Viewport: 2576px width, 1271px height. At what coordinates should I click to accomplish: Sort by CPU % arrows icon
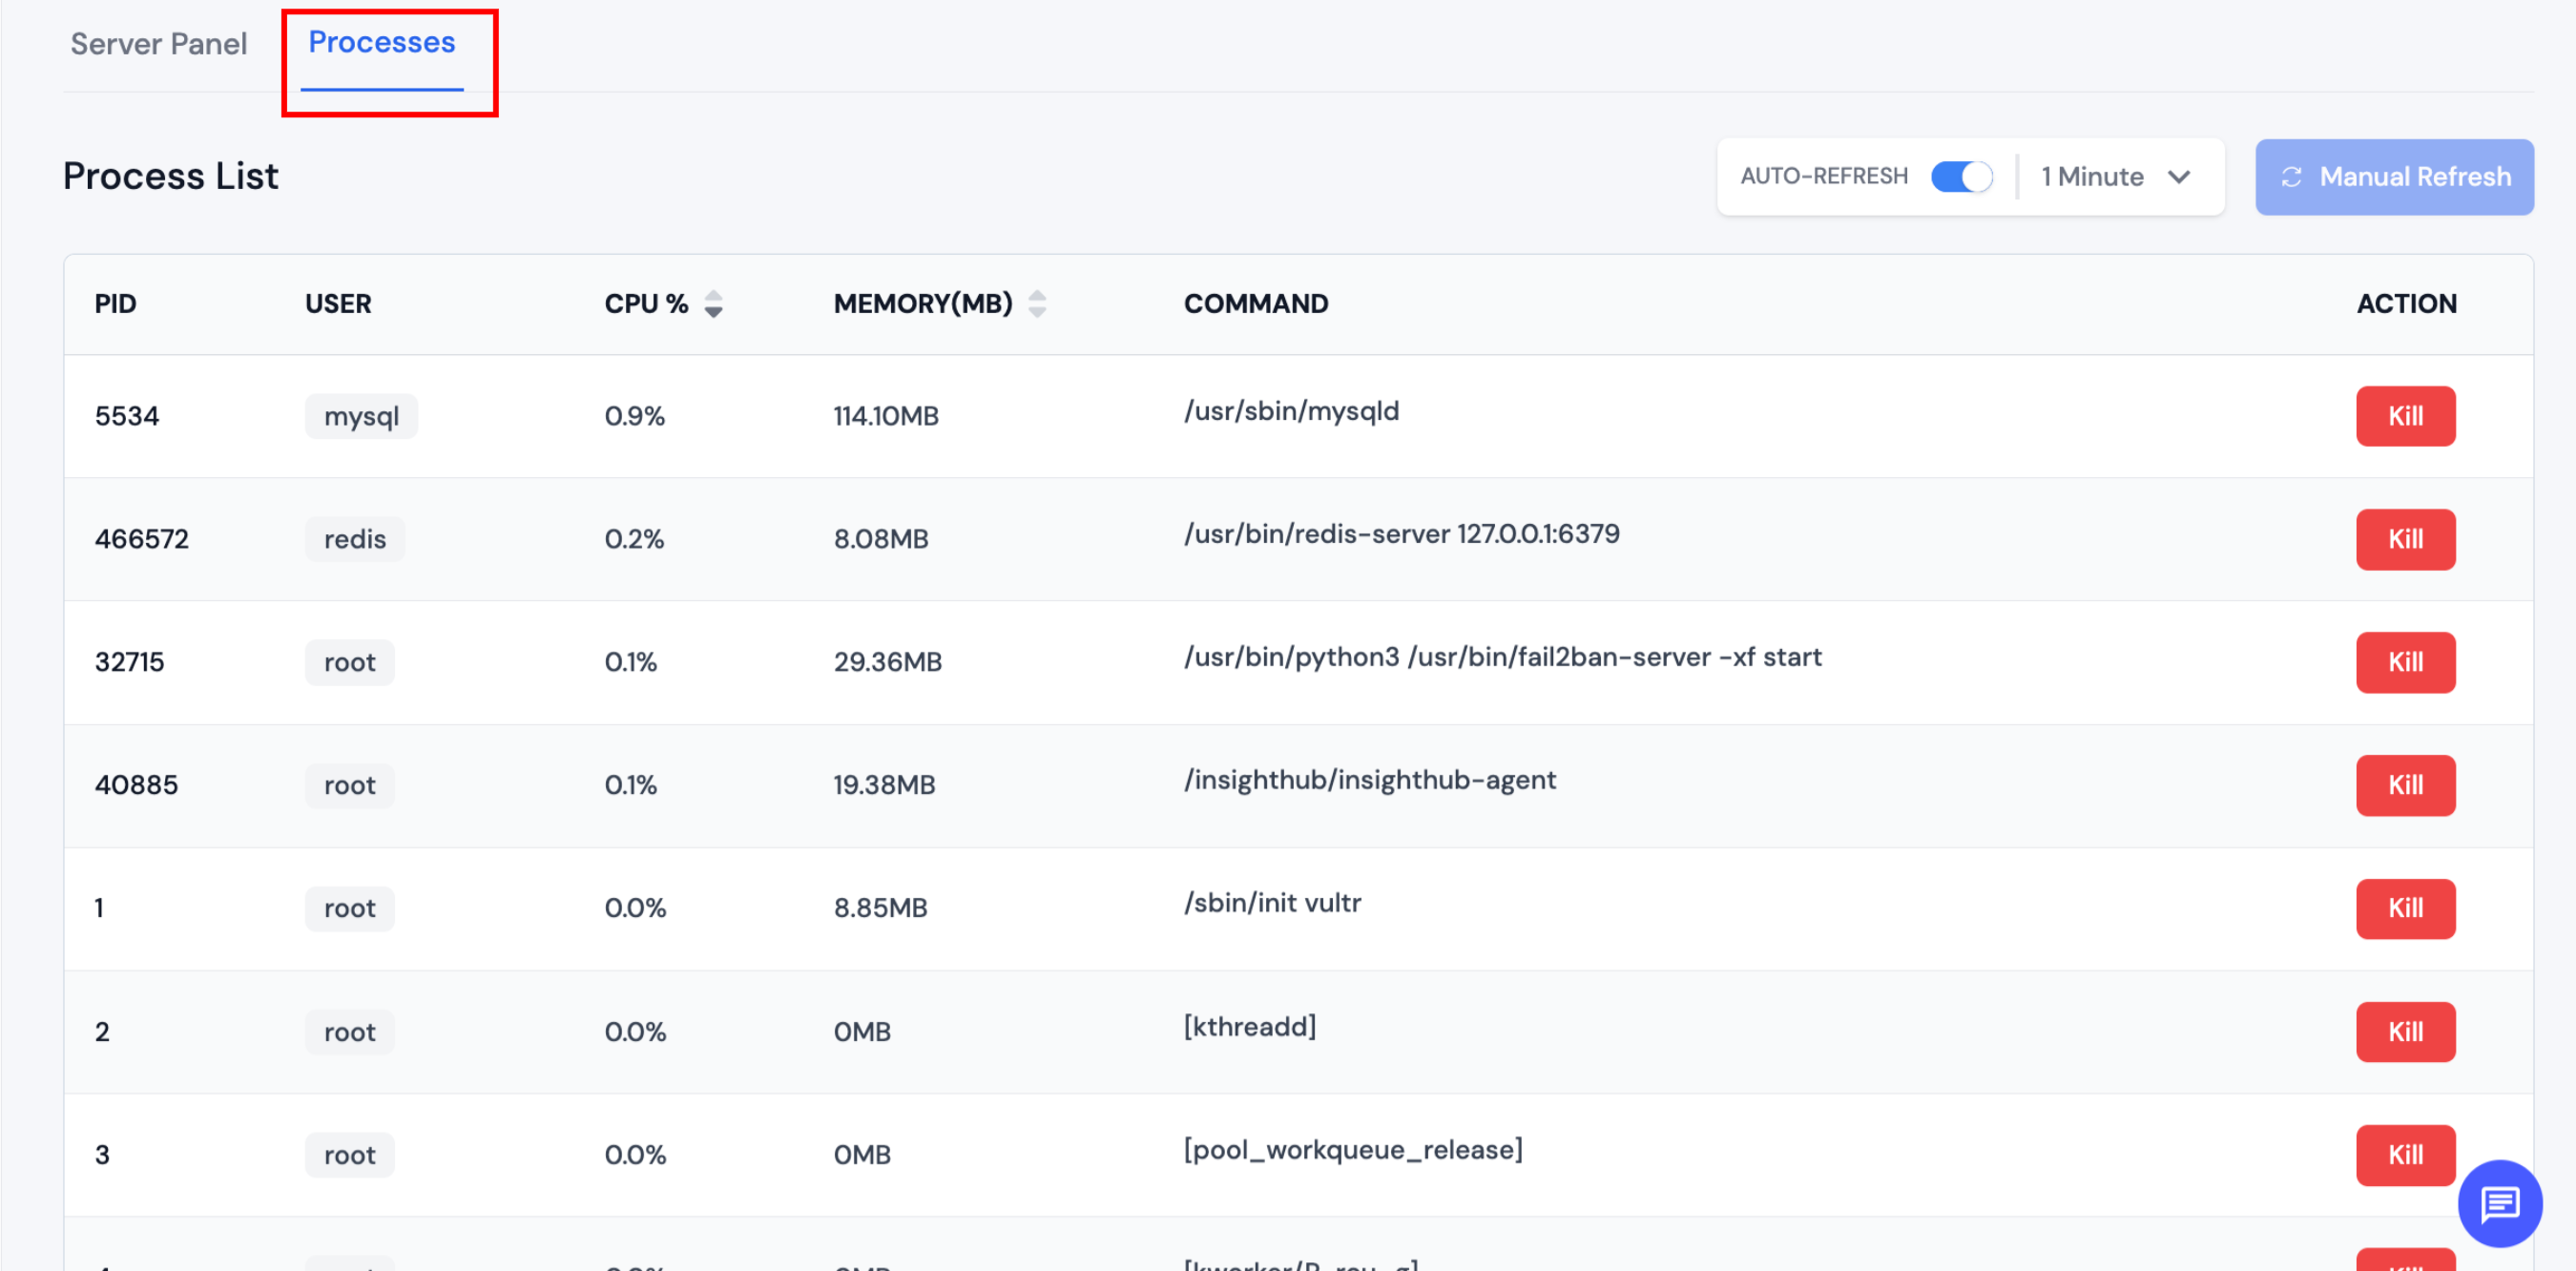[x=713, y=304]
